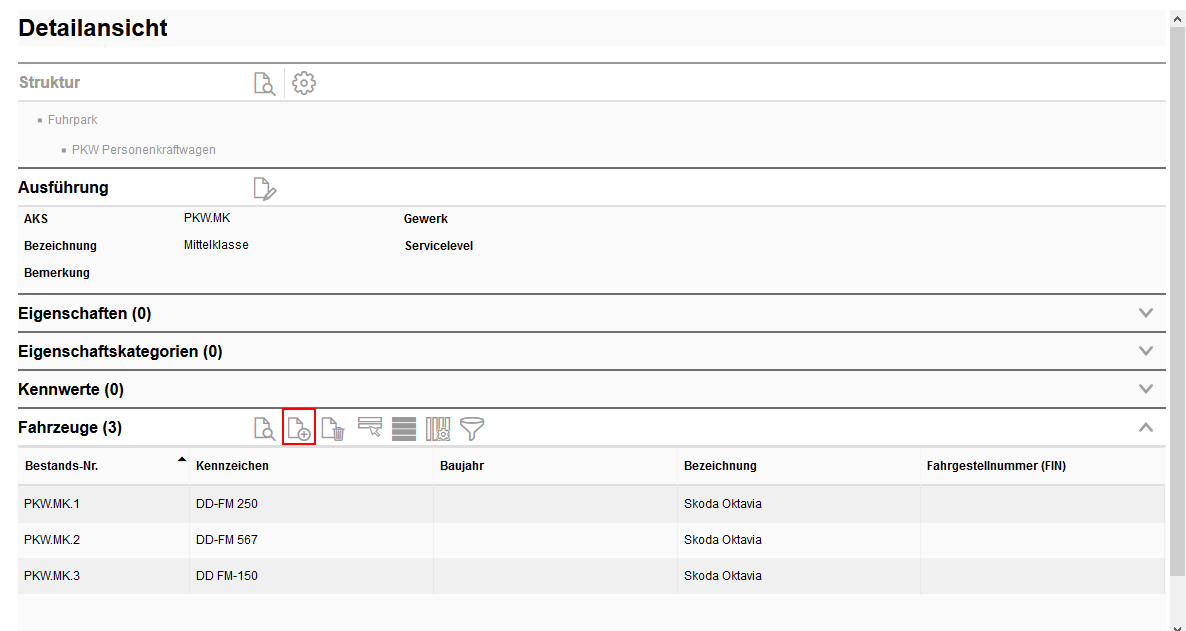Screen dimensions: 1186x631
Task: Select the Fuhrpark structure node
Action: pos(72,120)
